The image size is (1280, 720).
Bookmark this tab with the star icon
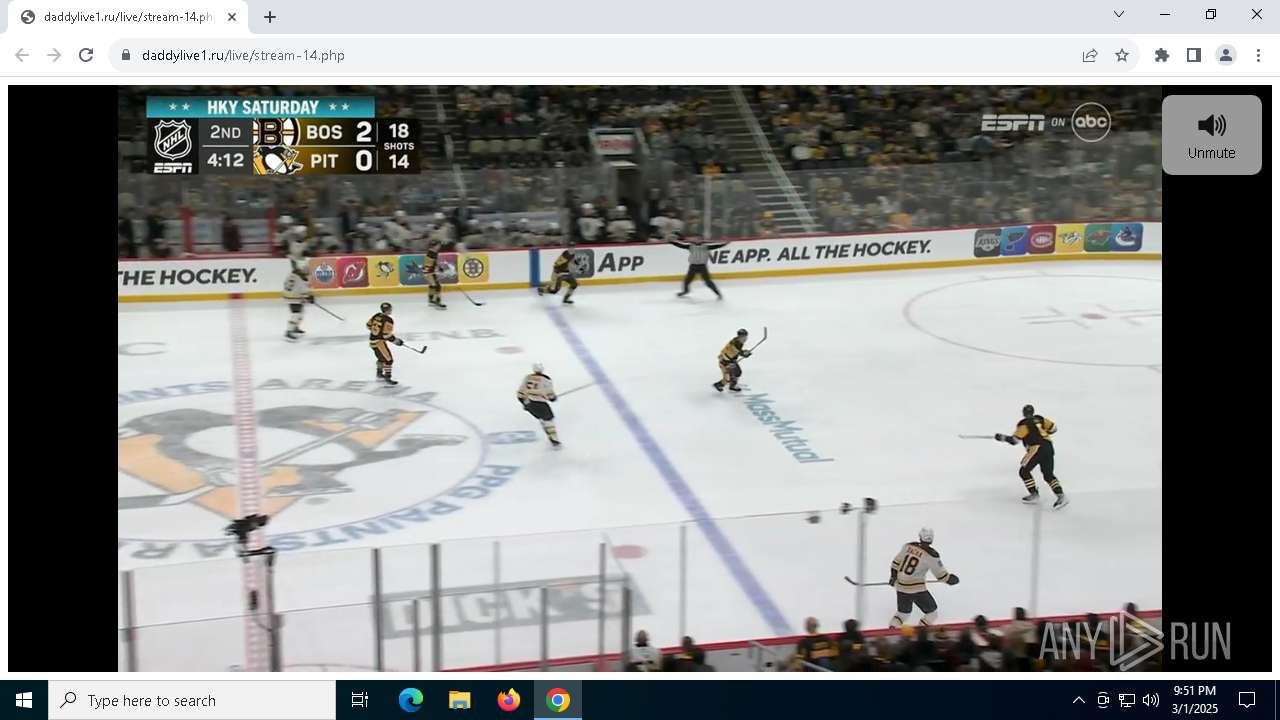pyautogui.click(x=1122, y=55)
